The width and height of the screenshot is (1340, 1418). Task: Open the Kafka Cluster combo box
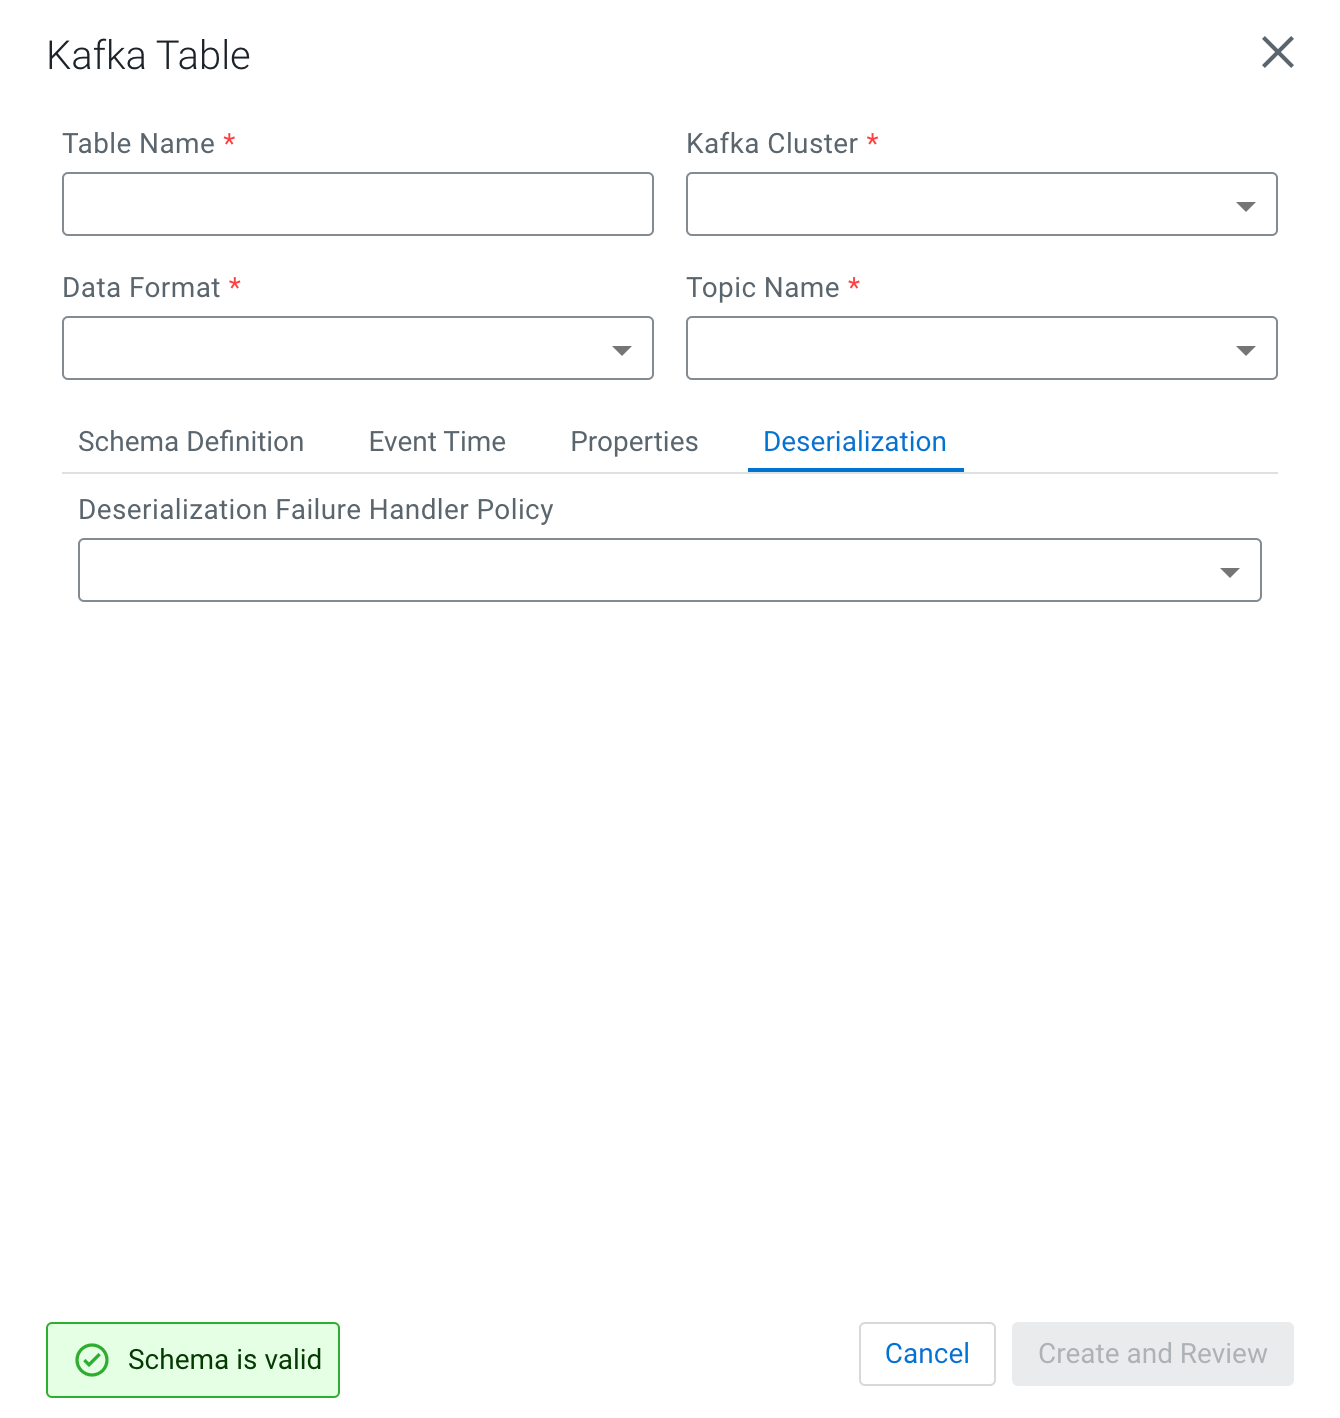pyautogui.click(x=982, y=204)
